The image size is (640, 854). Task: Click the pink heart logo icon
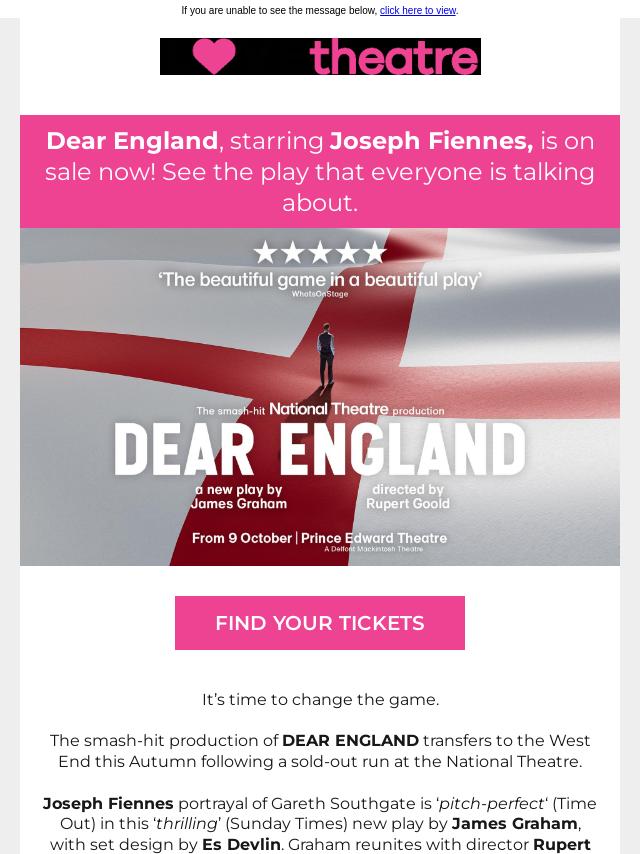214,57
